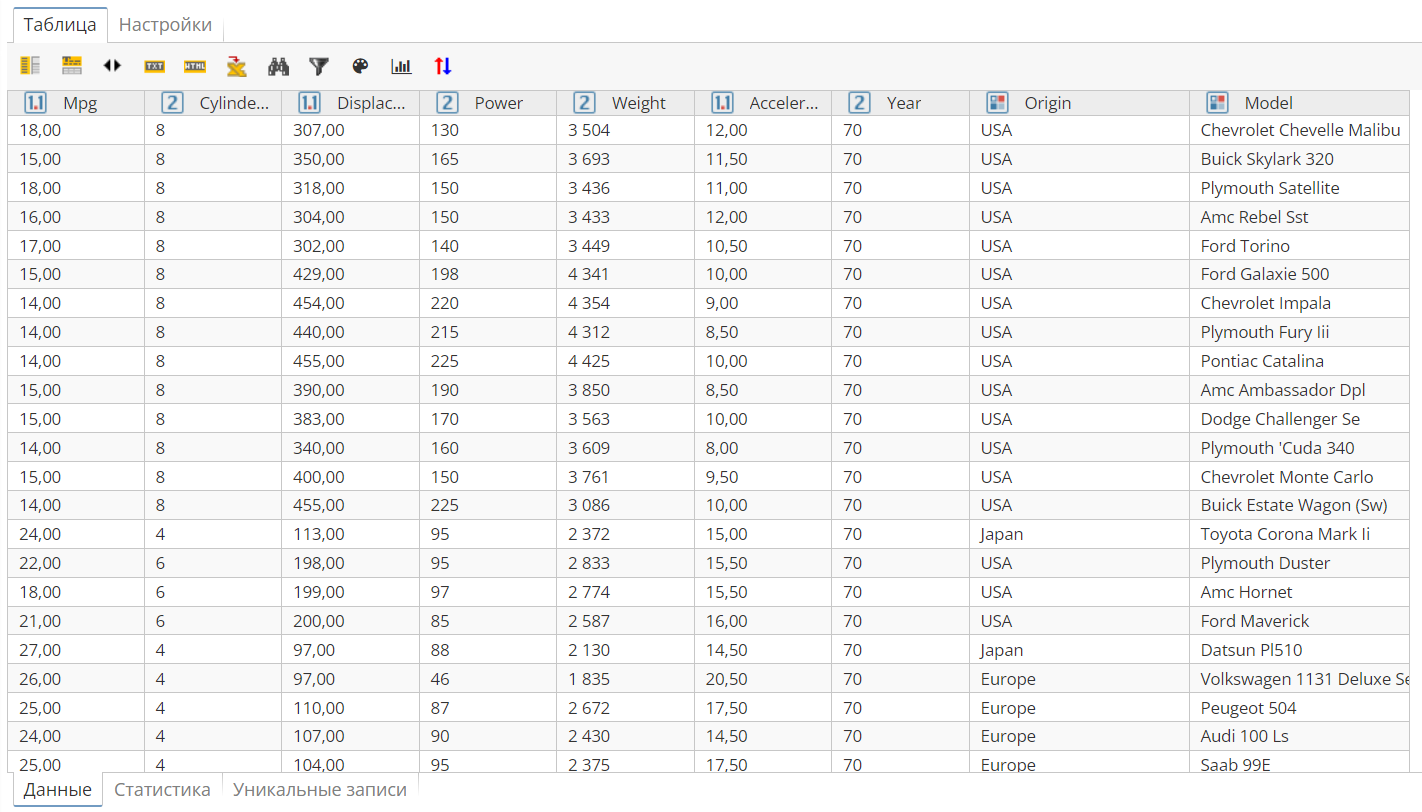
Task: Select the Pontiac Catalina cell
Action: [x=1300, y=361]
